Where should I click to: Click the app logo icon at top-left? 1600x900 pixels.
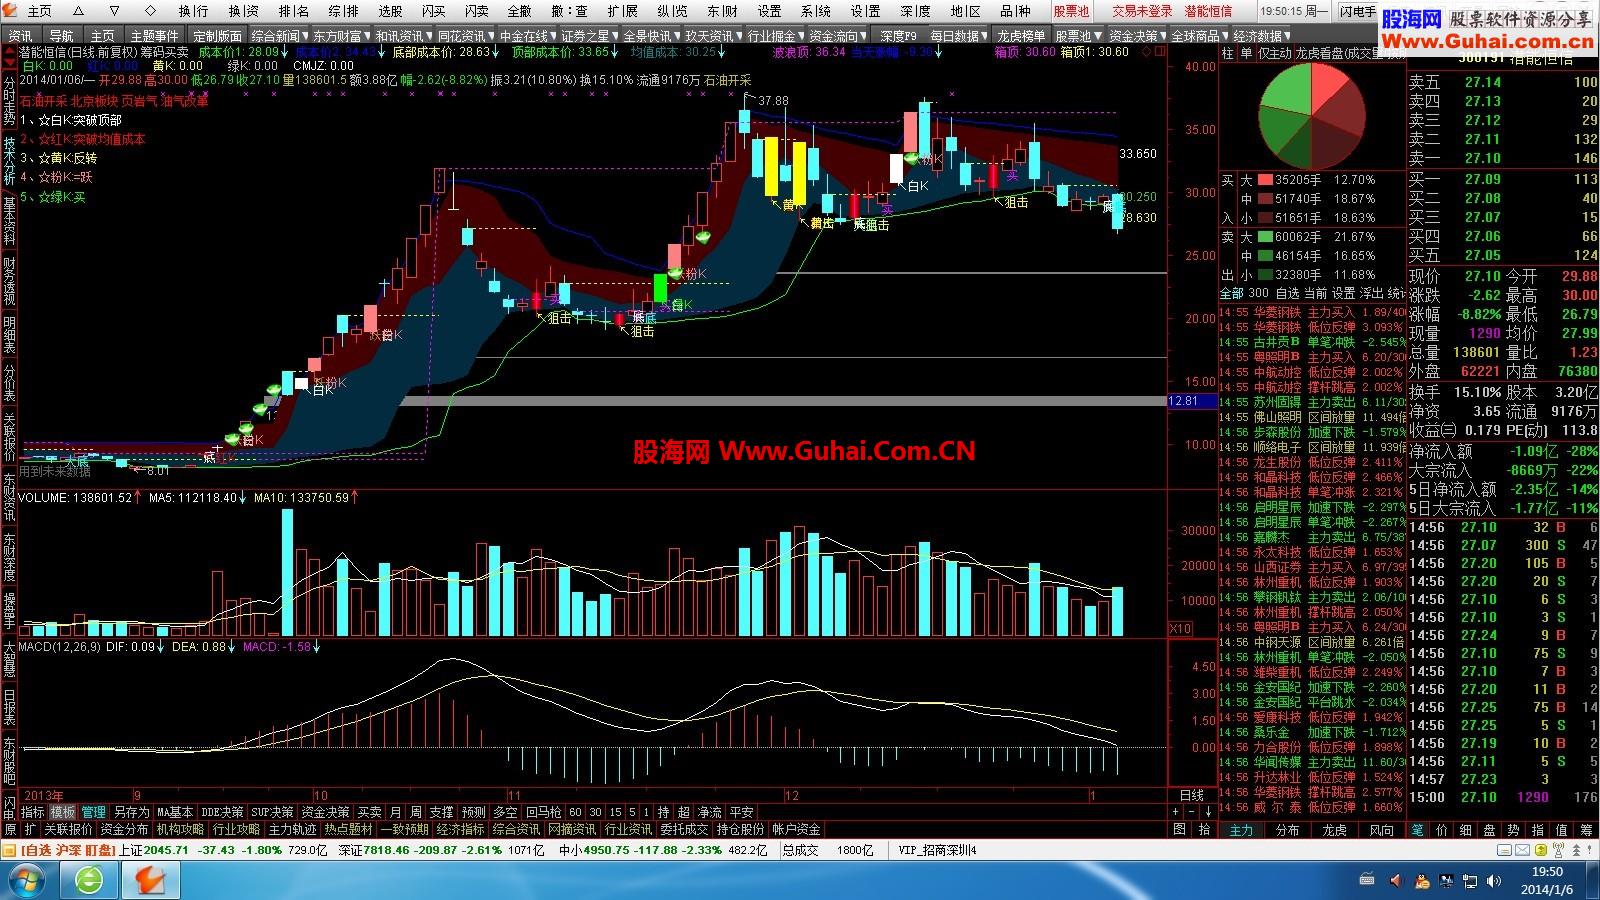click(x=10, y=11)
